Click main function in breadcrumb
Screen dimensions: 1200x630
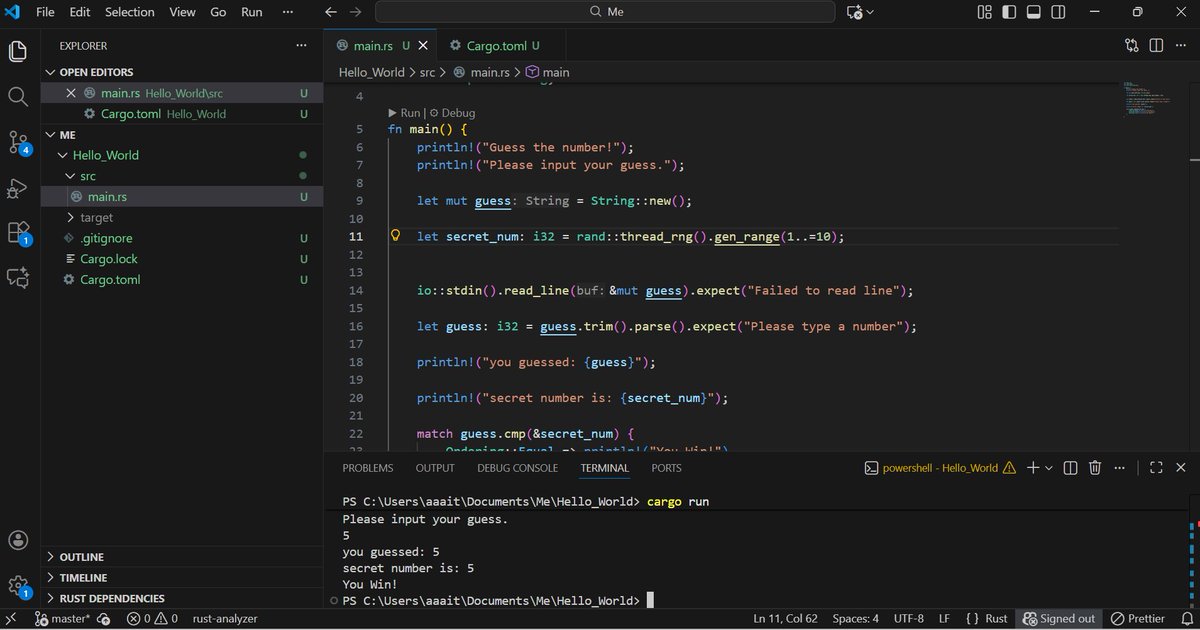pyautogui.click(x=547, y=72)
